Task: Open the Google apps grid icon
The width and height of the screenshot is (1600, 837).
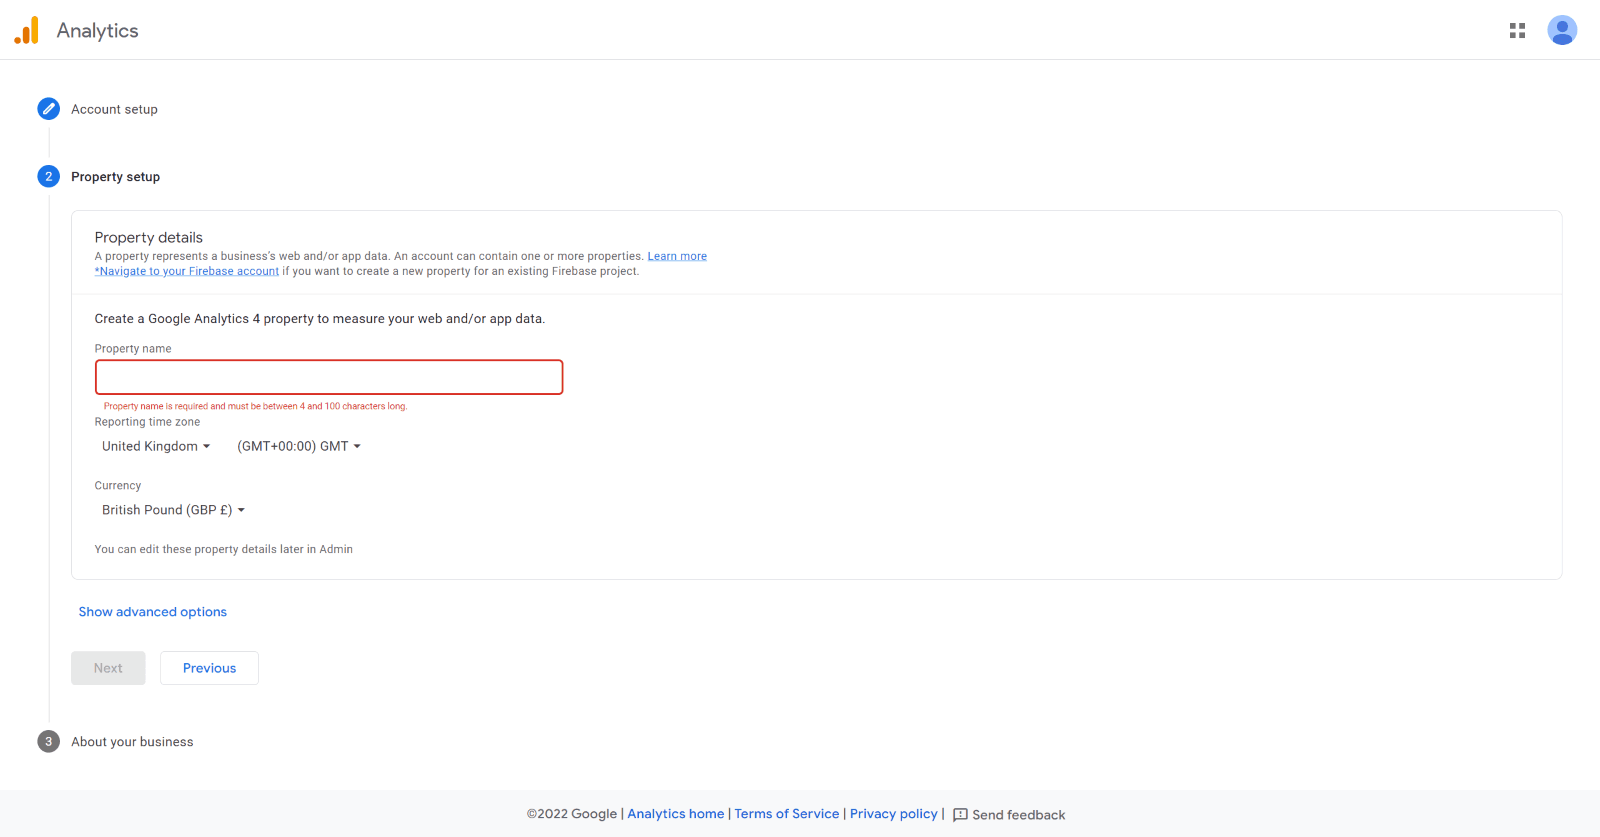Action: [x=1517, y=31]
